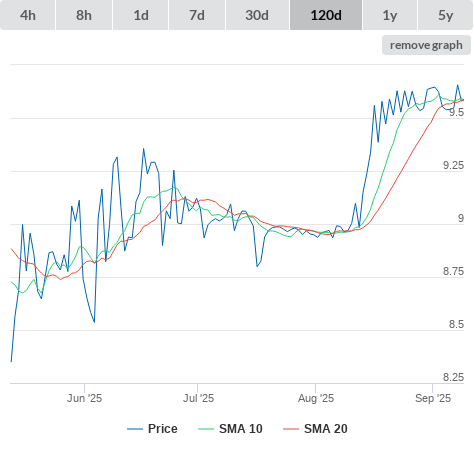
Task: Hide the SMA 10 legend series
Action: 241,429
